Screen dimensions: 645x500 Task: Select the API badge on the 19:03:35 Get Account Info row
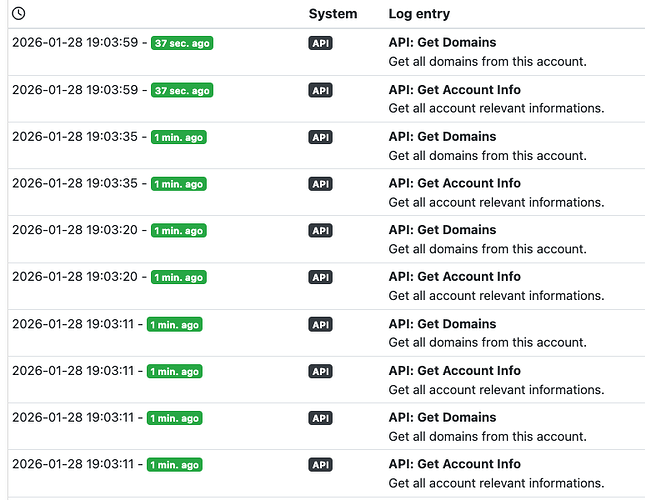pyautogui.click(x=320, y=184)
